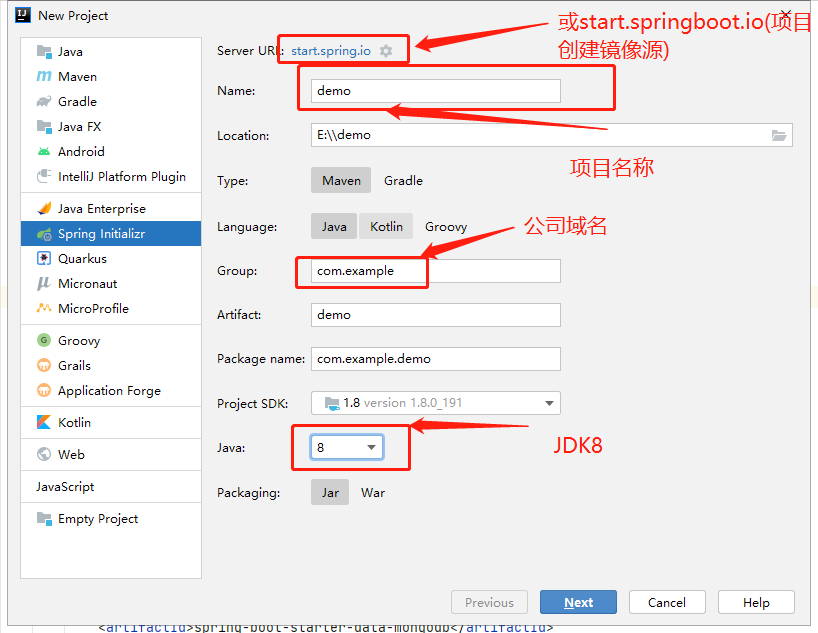Screen dimensions: 818x633
Task: Select JavaScript in project types list
Action: pyautogui.click(x=111, y=486)
